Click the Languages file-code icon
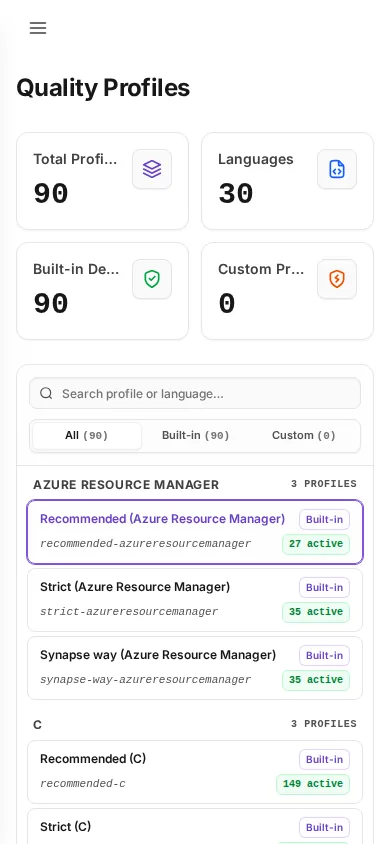 point(337,169)
